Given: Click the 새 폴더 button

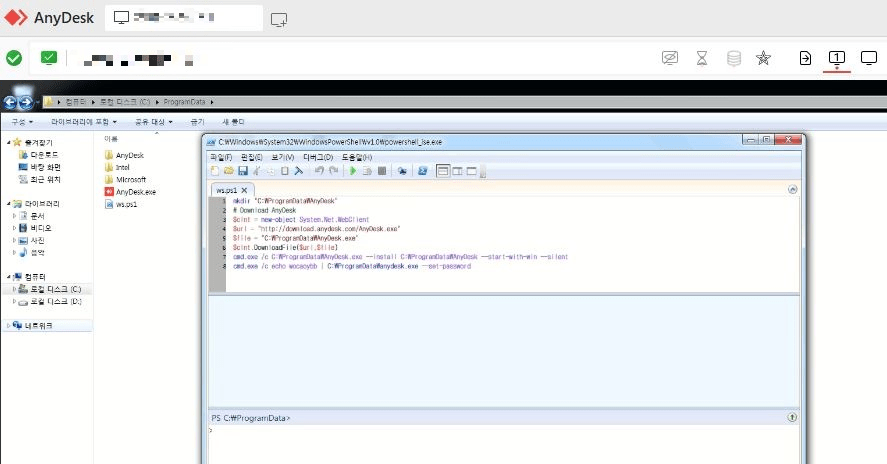Looking at the screenshot, I should tap(233, 122).
